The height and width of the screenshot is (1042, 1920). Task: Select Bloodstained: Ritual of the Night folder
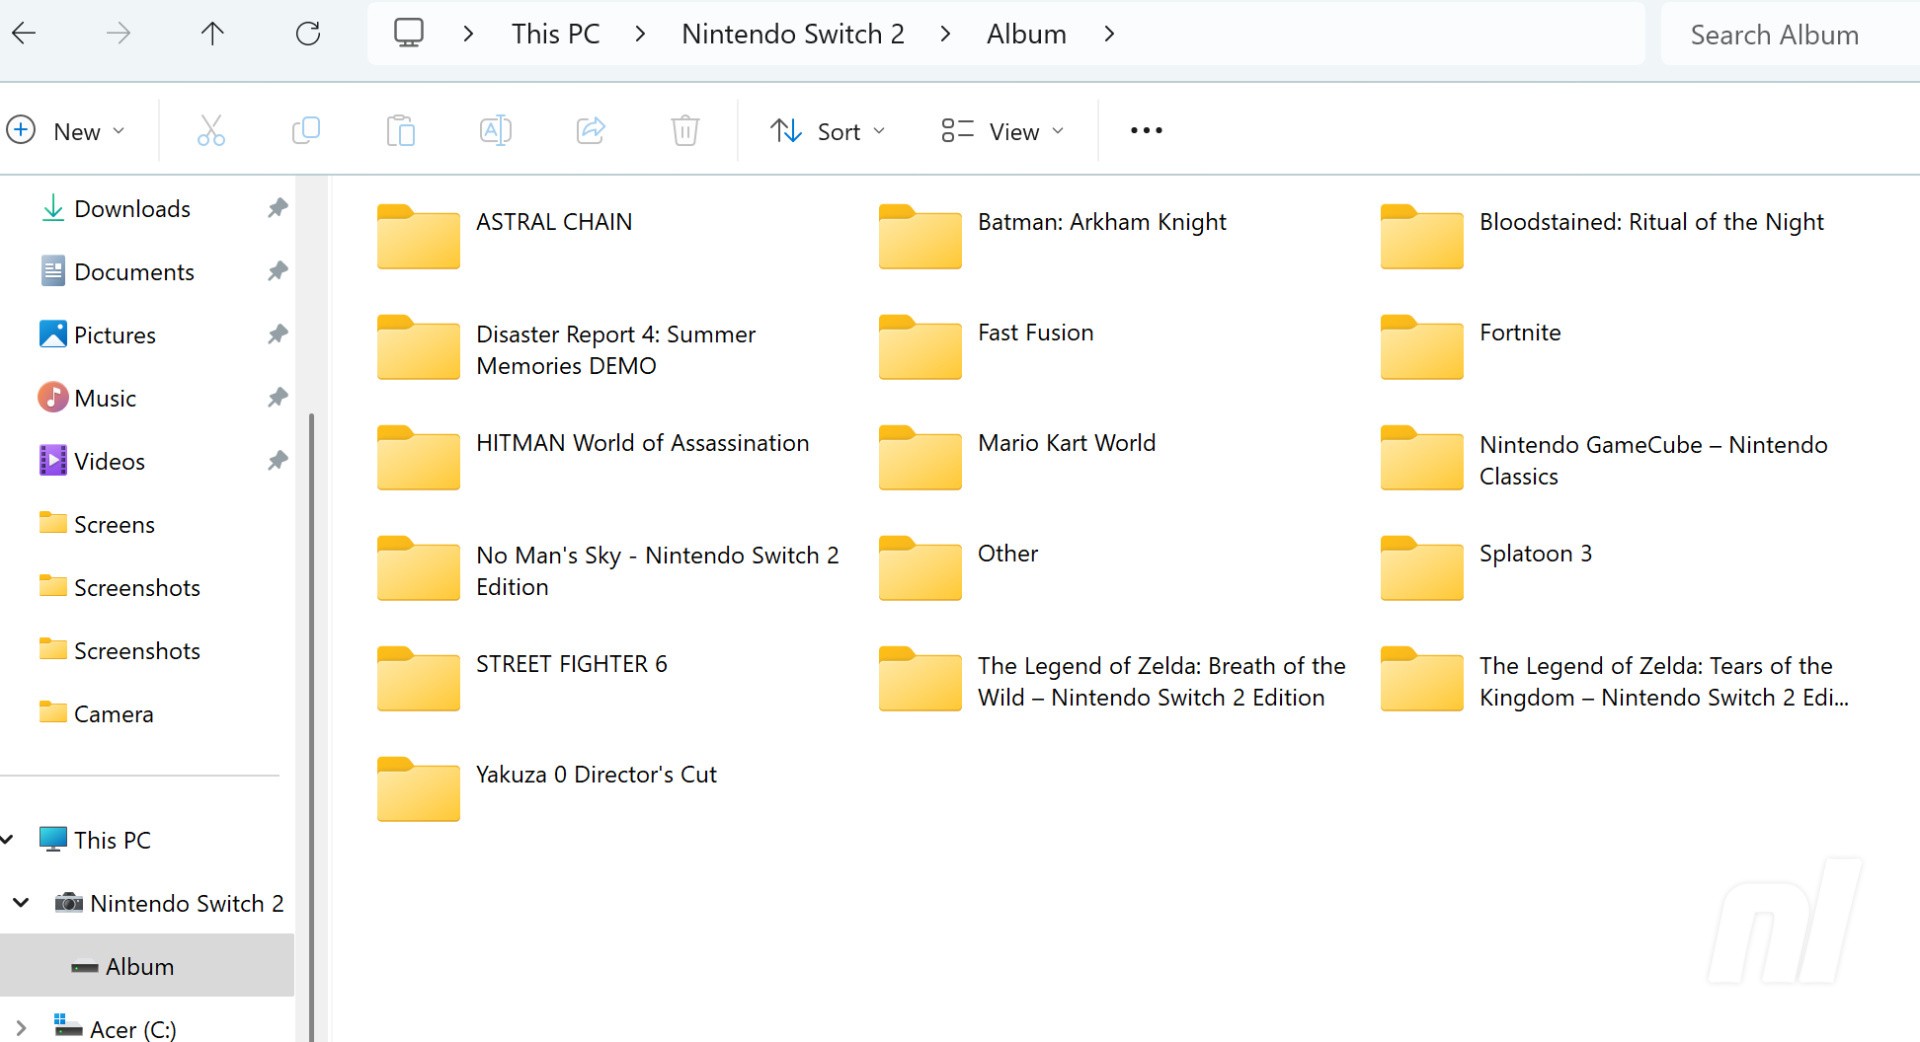[1602, 236]
